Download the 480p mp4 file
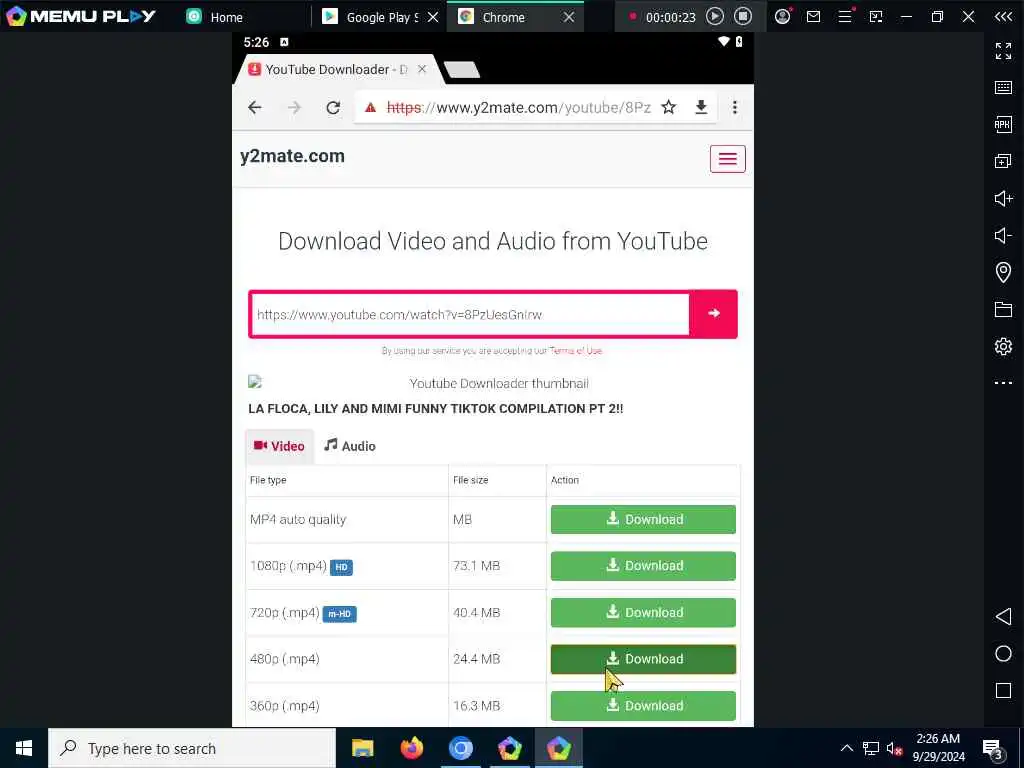The image size is (1024, 768). (643, 659)
